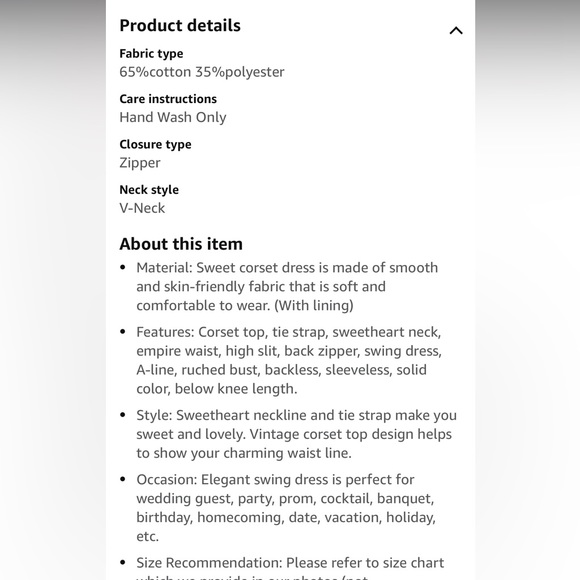The width and height of the screenshot is (580, 580).
Task: Select the Closure type label
Action: point(155,144)
